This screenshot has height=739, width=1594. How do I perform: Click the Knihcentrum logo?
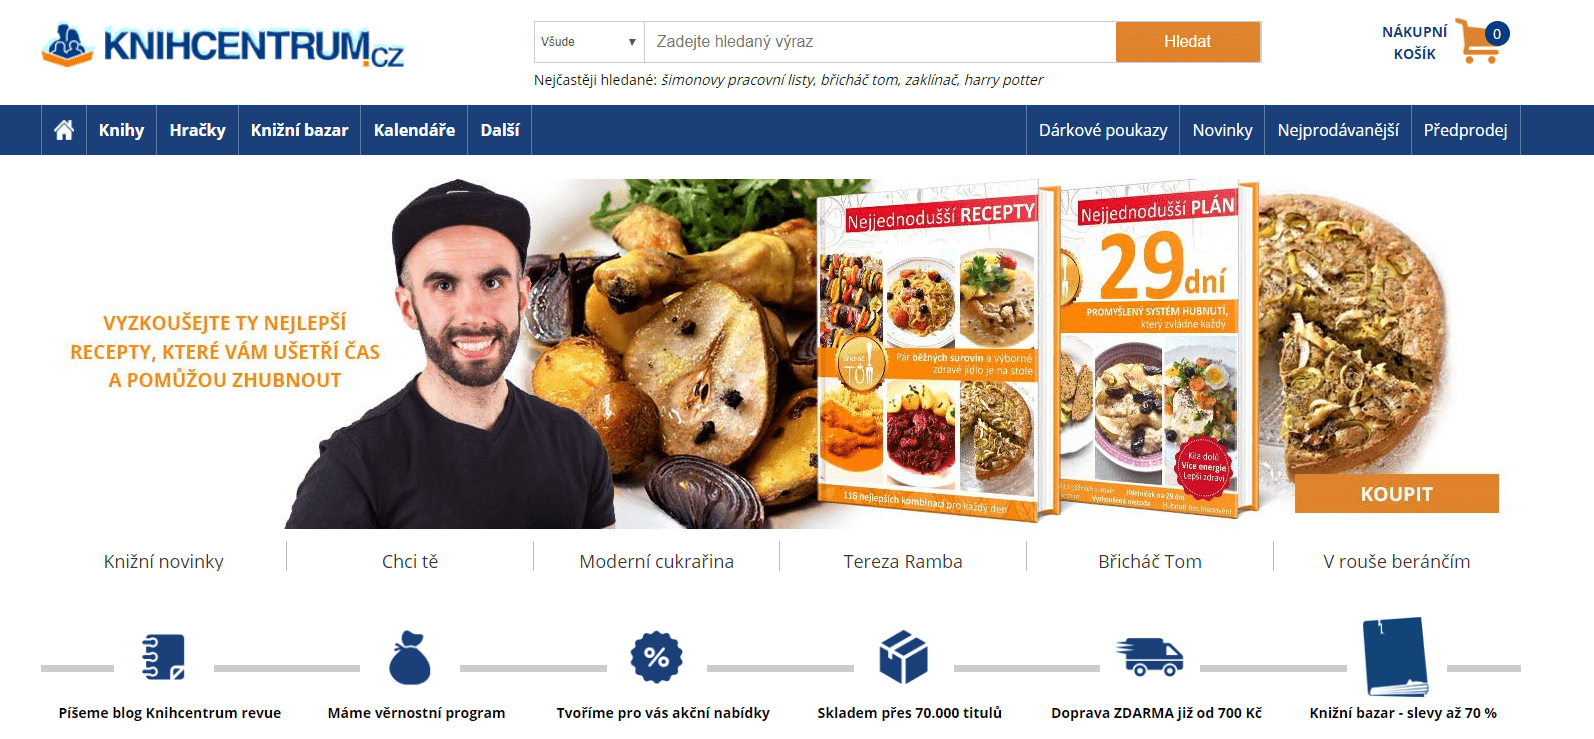pos(223,46)
